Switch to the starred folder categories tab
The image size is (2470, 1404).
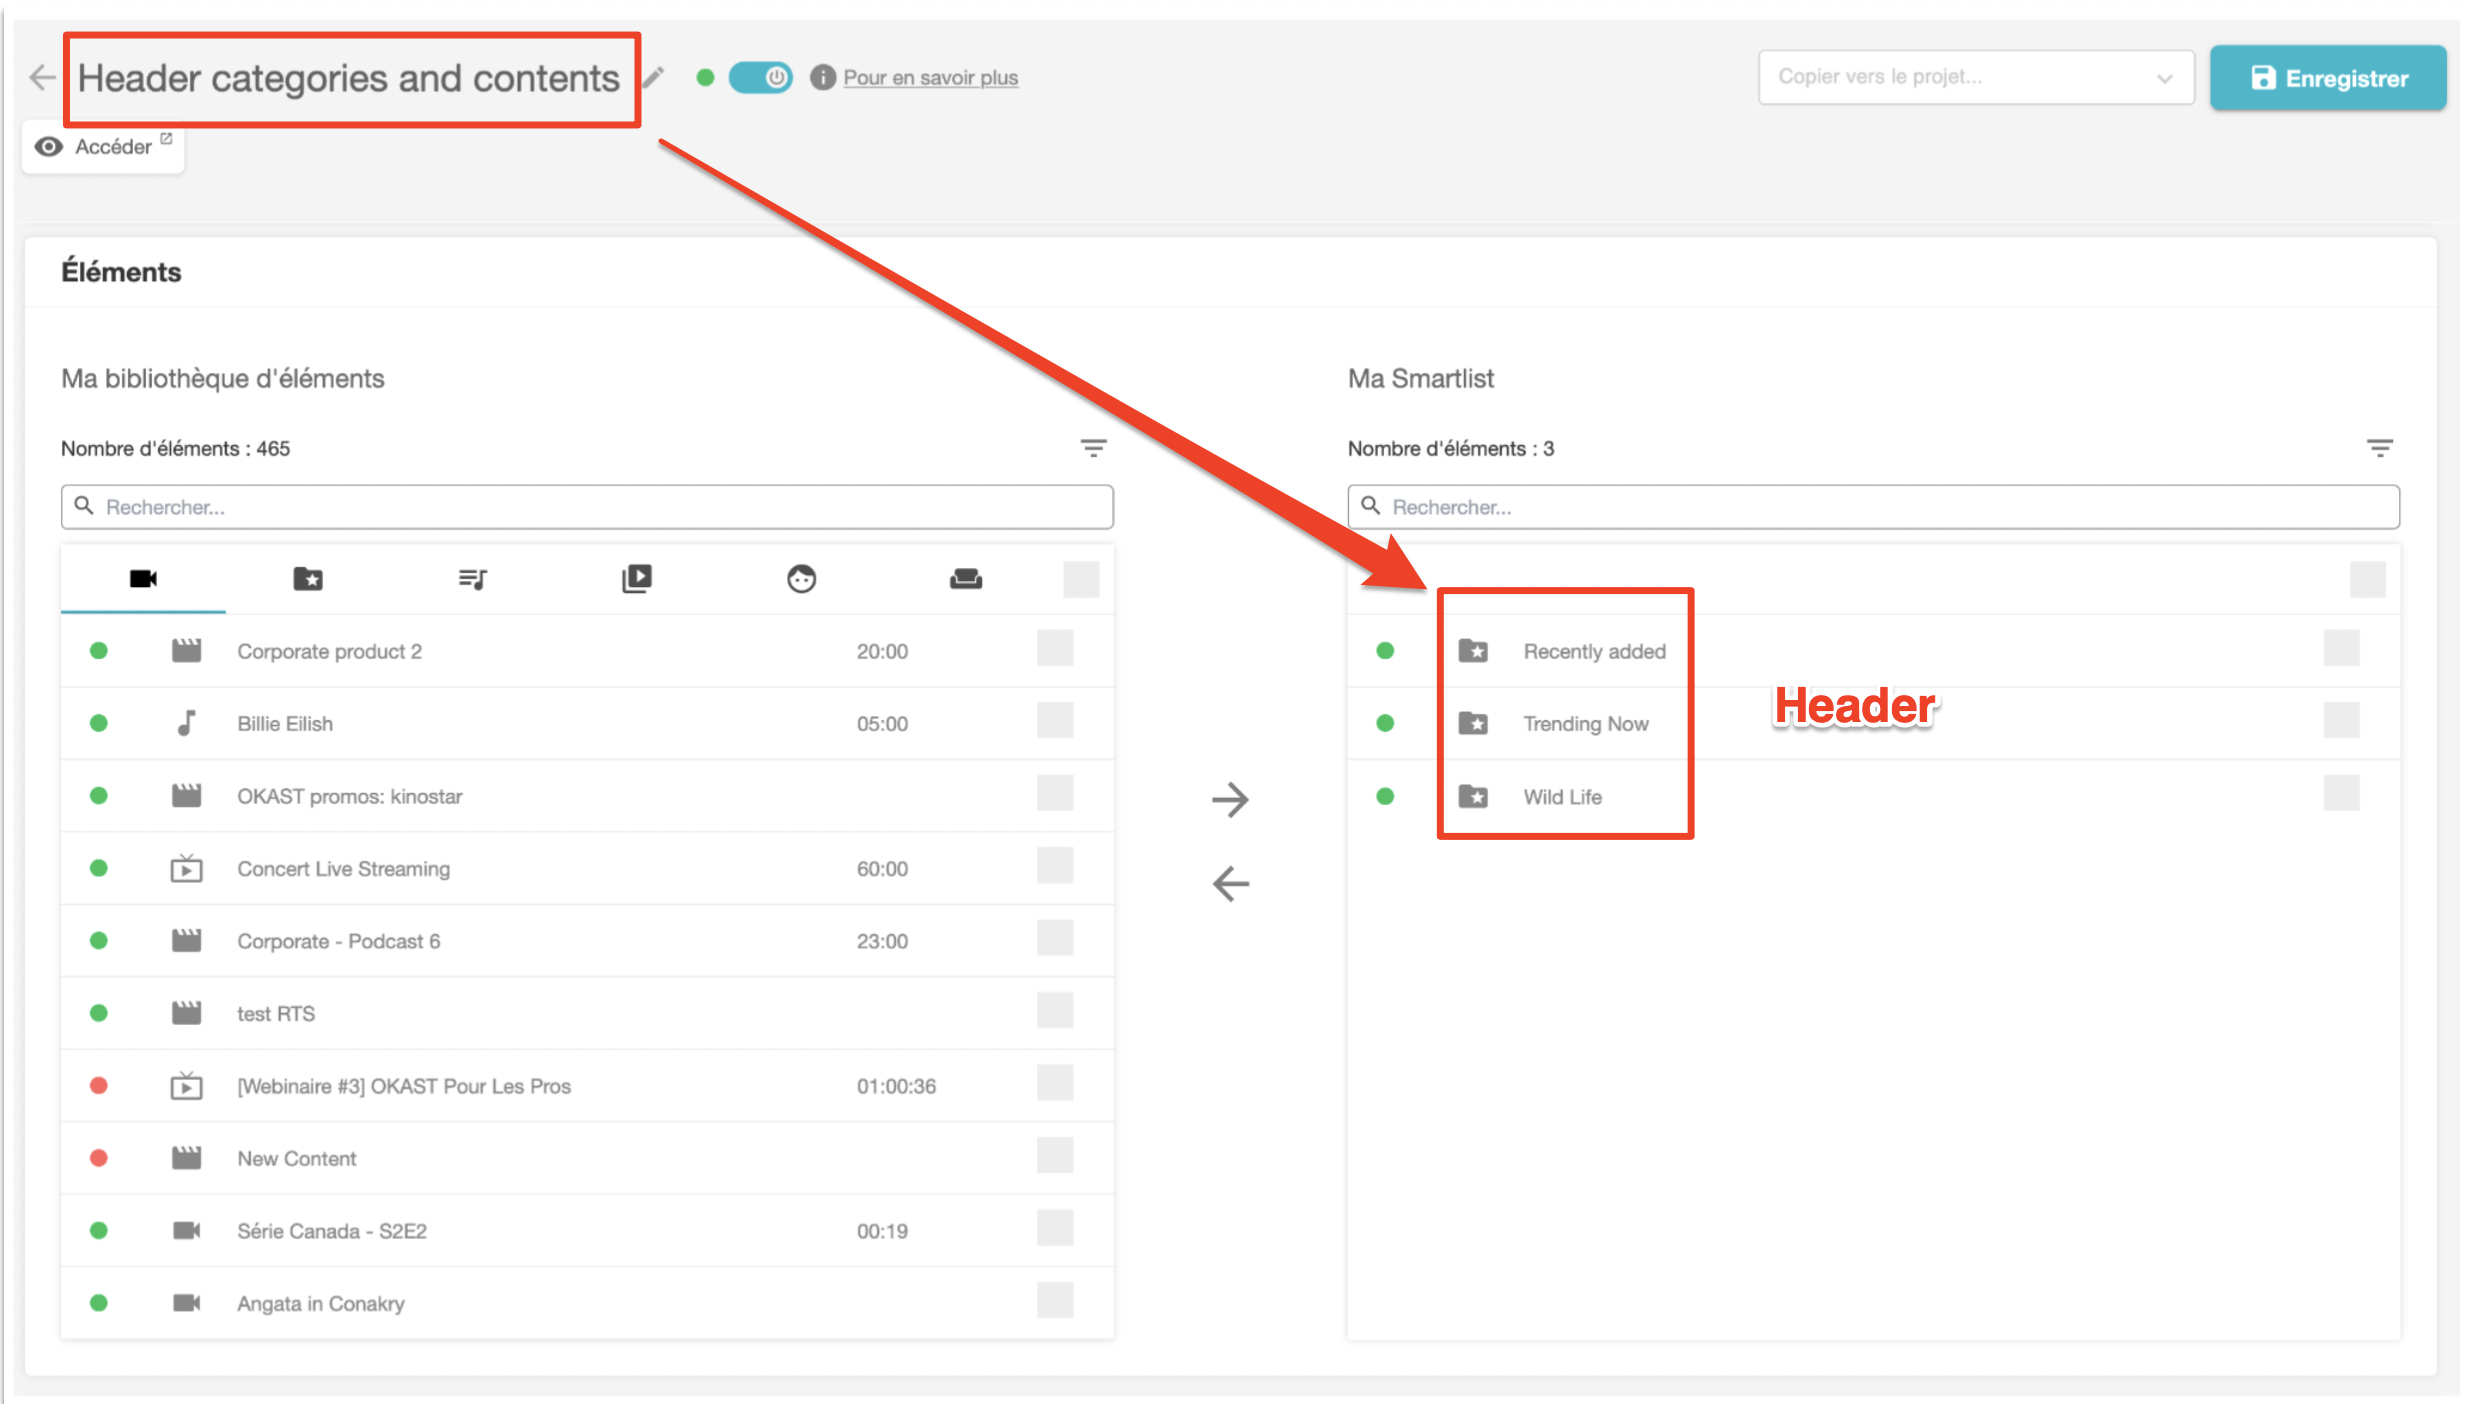click(x=308, y=579)
